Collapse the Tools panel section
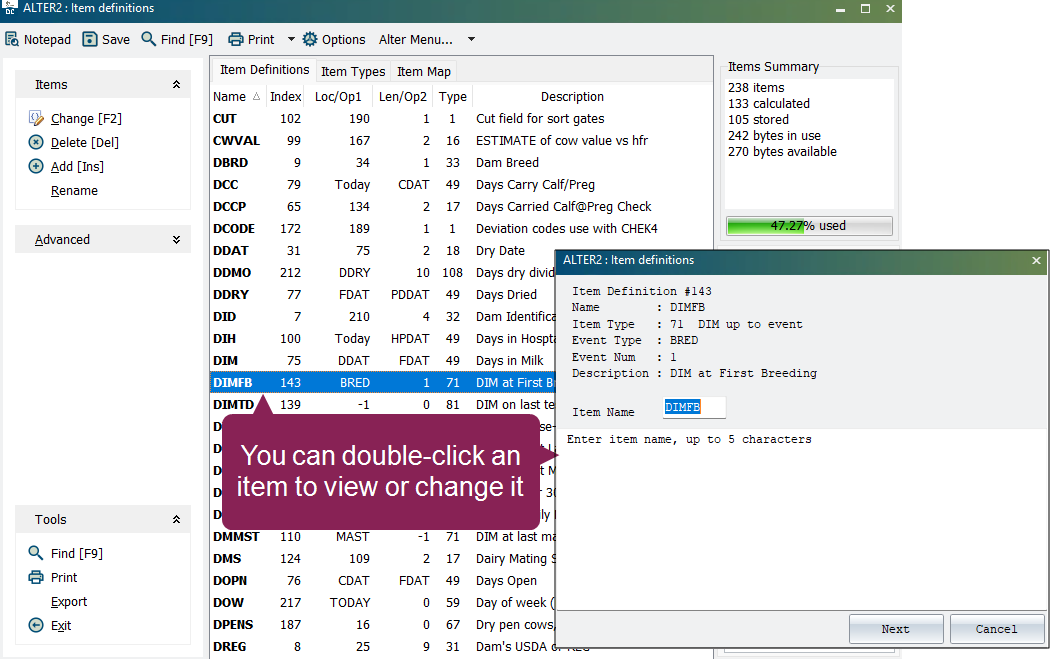The width and height of the screenshot is (1053, 659). (176, 520)
